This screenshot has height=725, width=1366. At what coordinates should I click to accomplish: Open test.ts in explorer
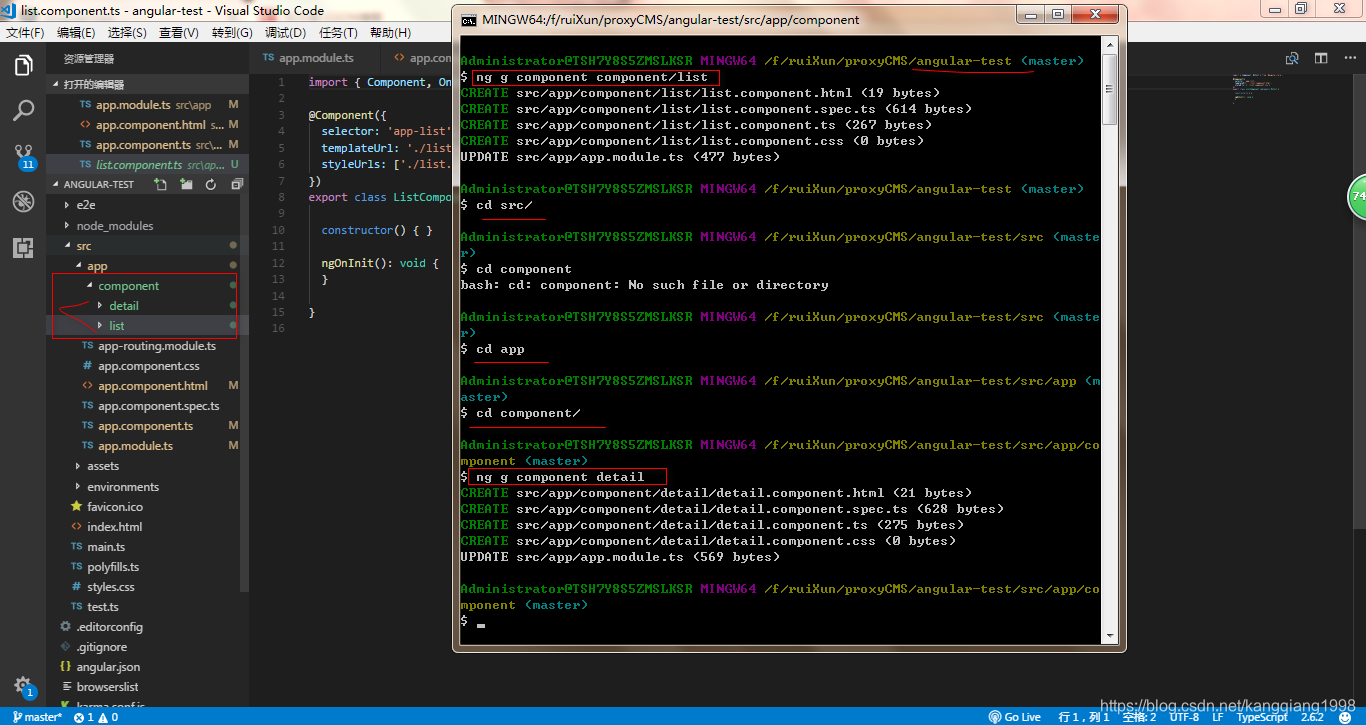click(x=102, y=607)
